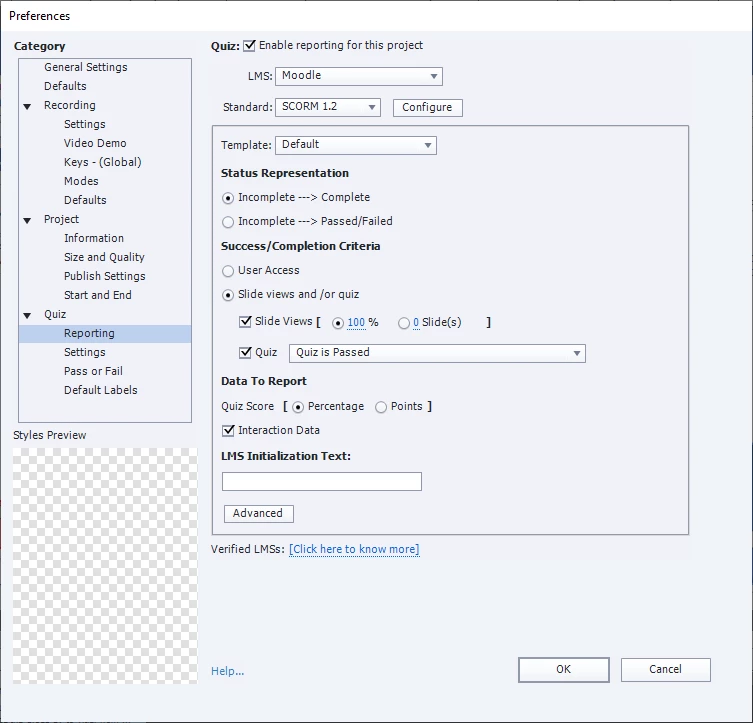Open the Standard dropdown showing SCORM 1.2
Viewport: 753px width, 723px height.
[328, 107]
